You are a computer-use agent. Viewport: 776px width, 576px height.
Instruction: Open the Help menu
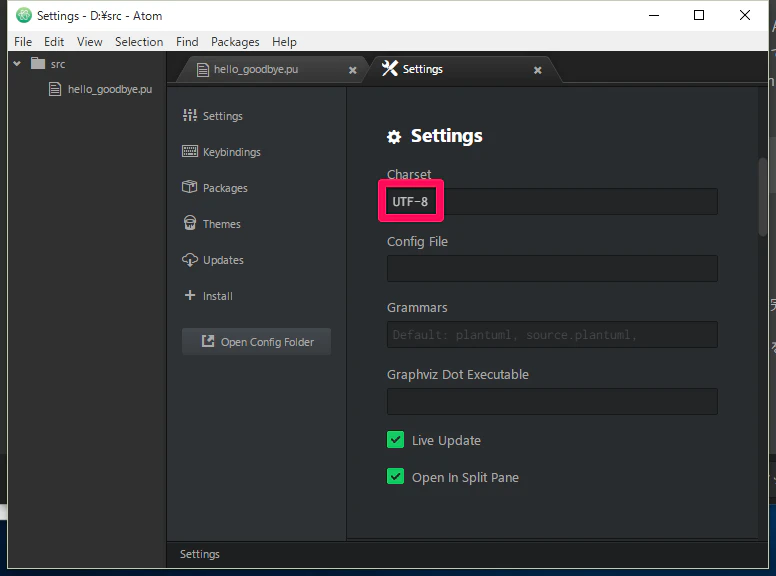pyautogui.click(x=284, y=42)
